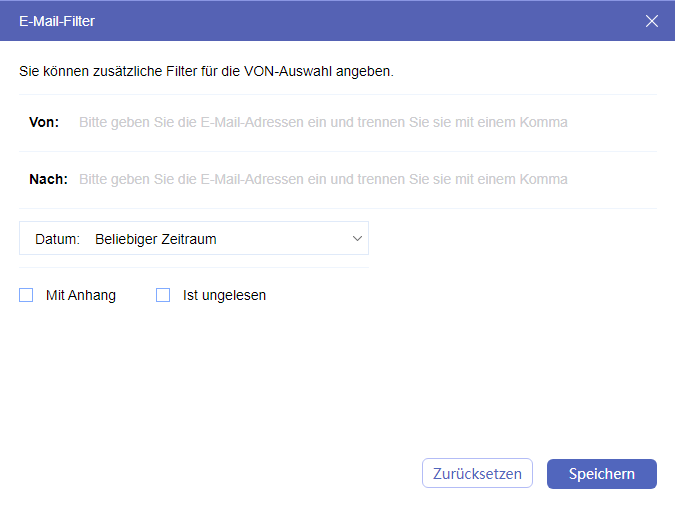Select the 'Beliebiger Zeitraum' value text
The image size is (675, 507).
tap(156, 239)
